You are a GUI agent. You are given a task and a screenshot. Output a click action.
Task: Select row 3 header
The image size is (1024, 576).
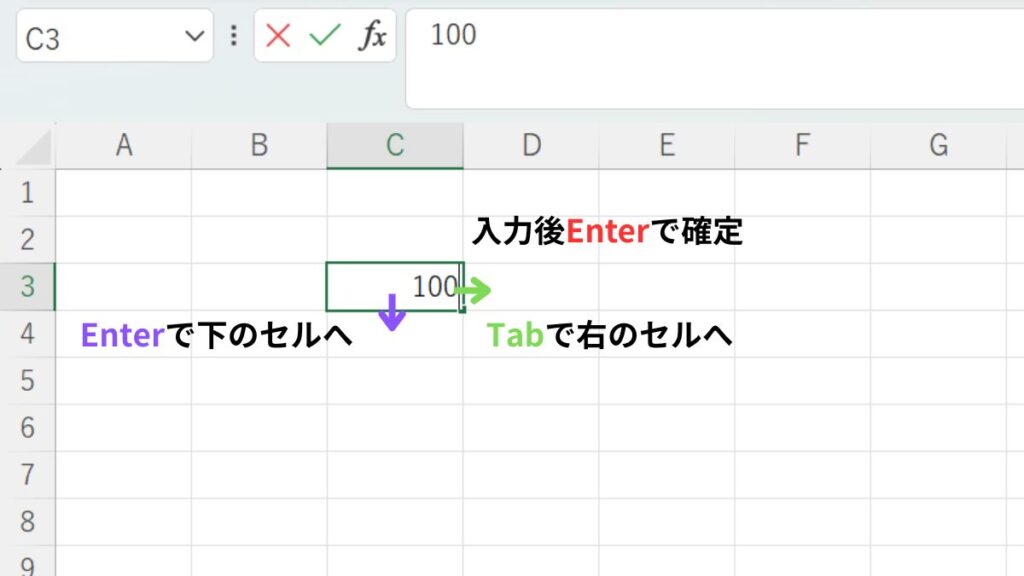tap(27, 287)
